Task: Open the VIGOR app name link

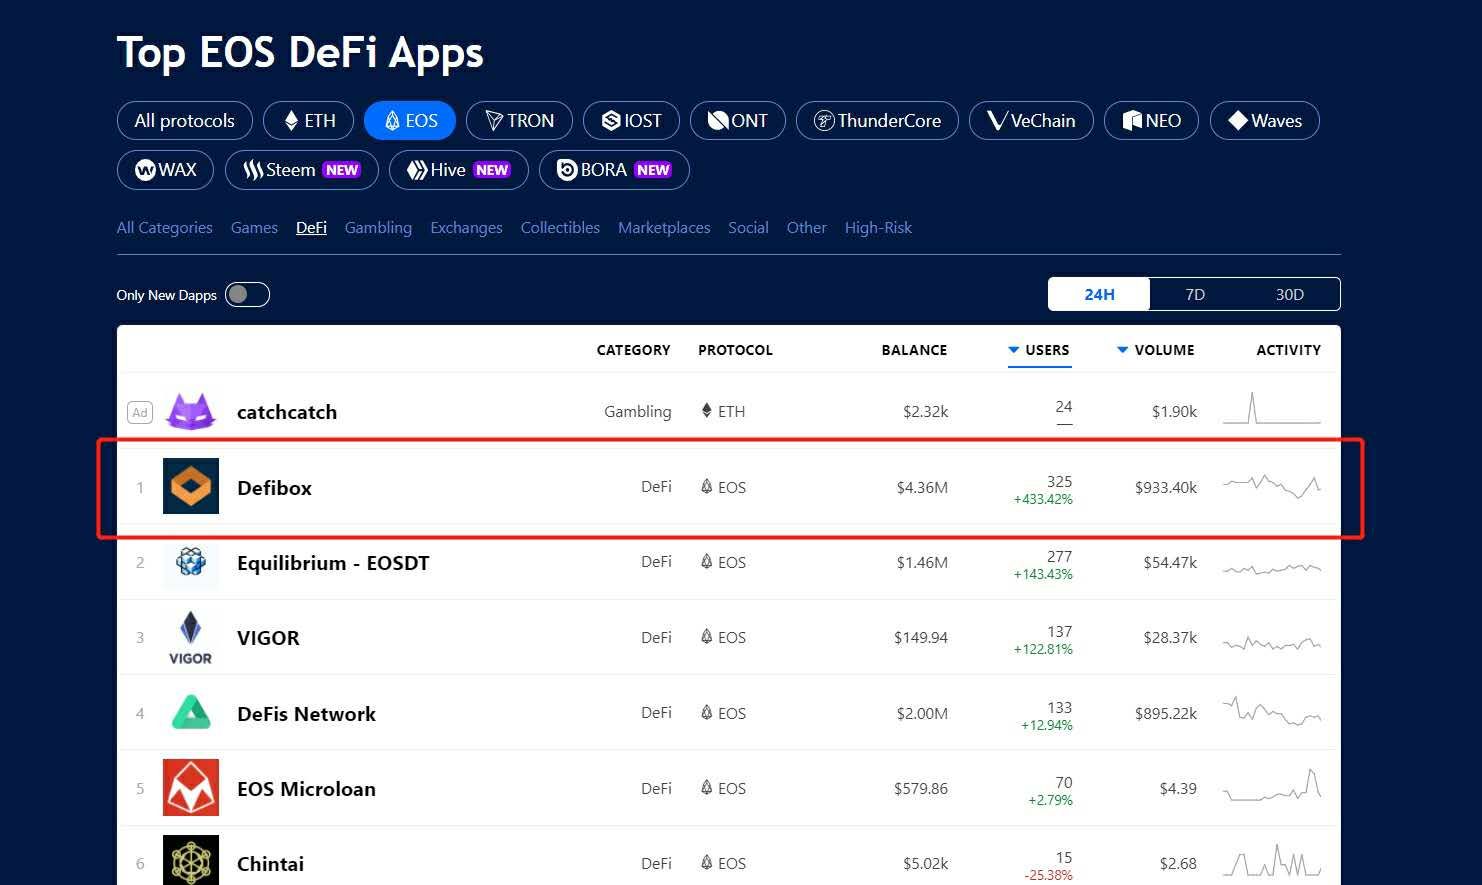Action: click(x=268, y=637)
